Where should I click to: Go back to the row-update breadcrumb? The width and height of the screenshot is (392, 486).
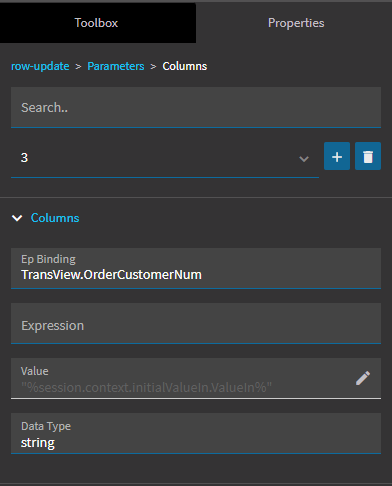(x=40, y=66)
